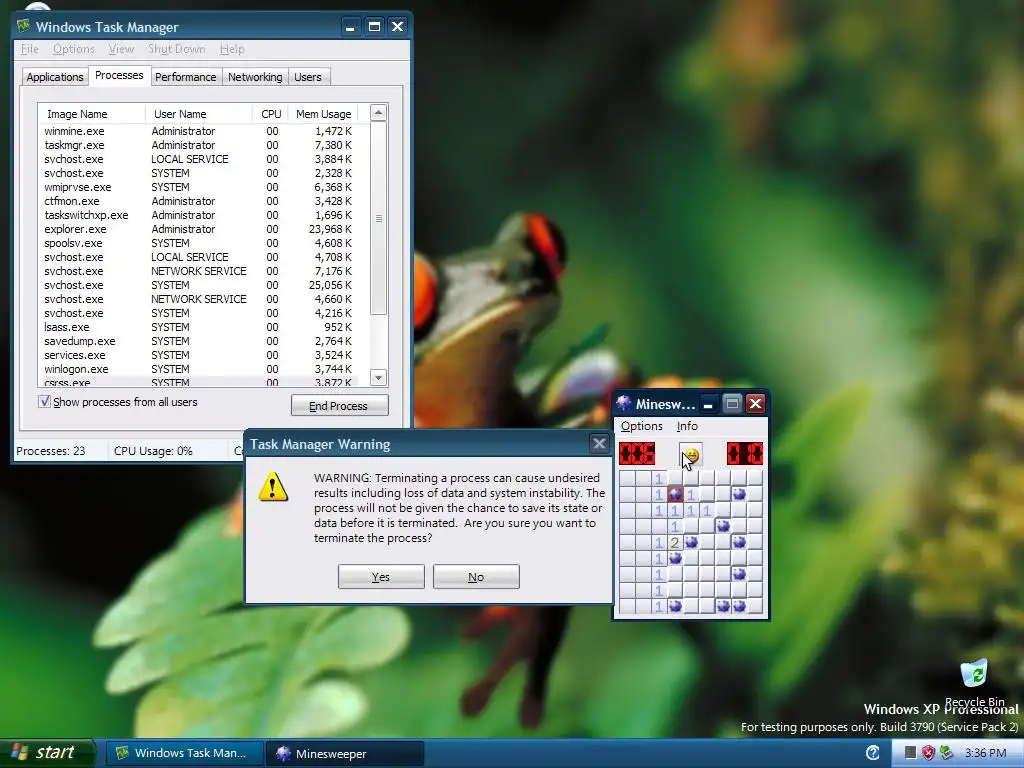Click the Minesweeper mine counter display

pyautogui.click(x=637, y=453)
